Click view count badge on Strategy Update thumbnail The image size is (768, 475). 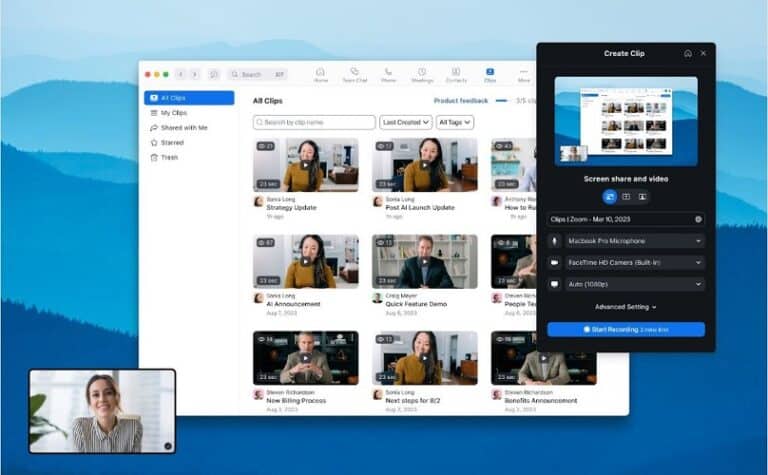point(265,146)
